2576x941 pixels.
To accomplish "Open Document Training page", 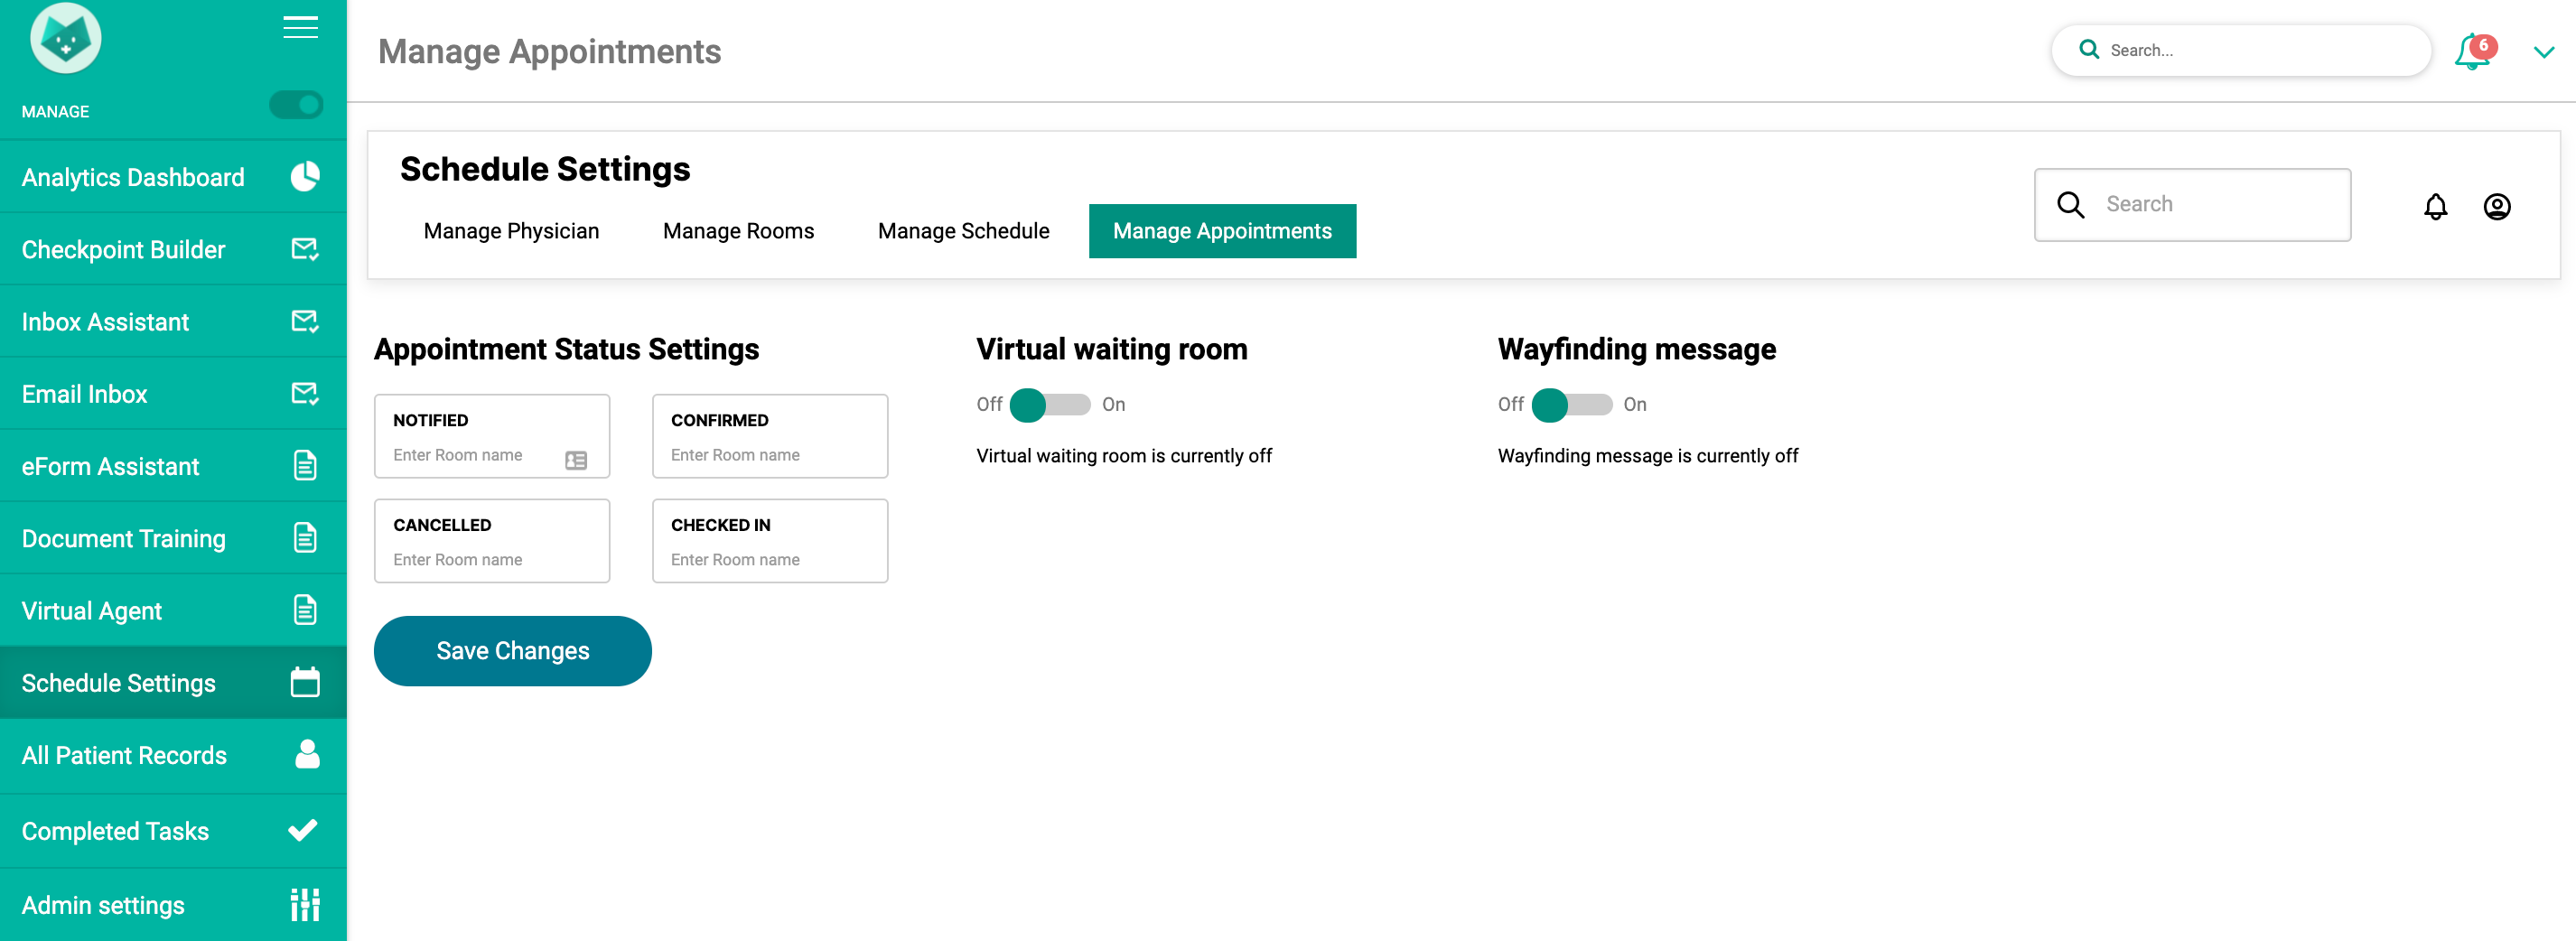I will (173, 538).
